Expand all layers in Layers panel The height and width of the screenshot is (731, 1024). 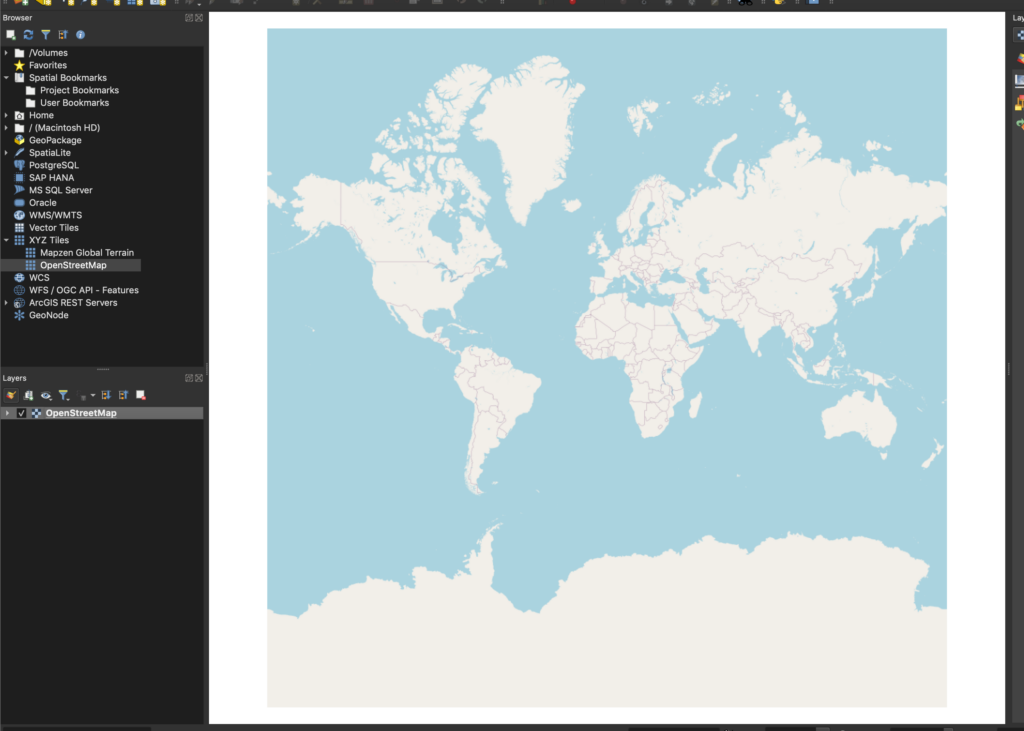coord(106,395)
